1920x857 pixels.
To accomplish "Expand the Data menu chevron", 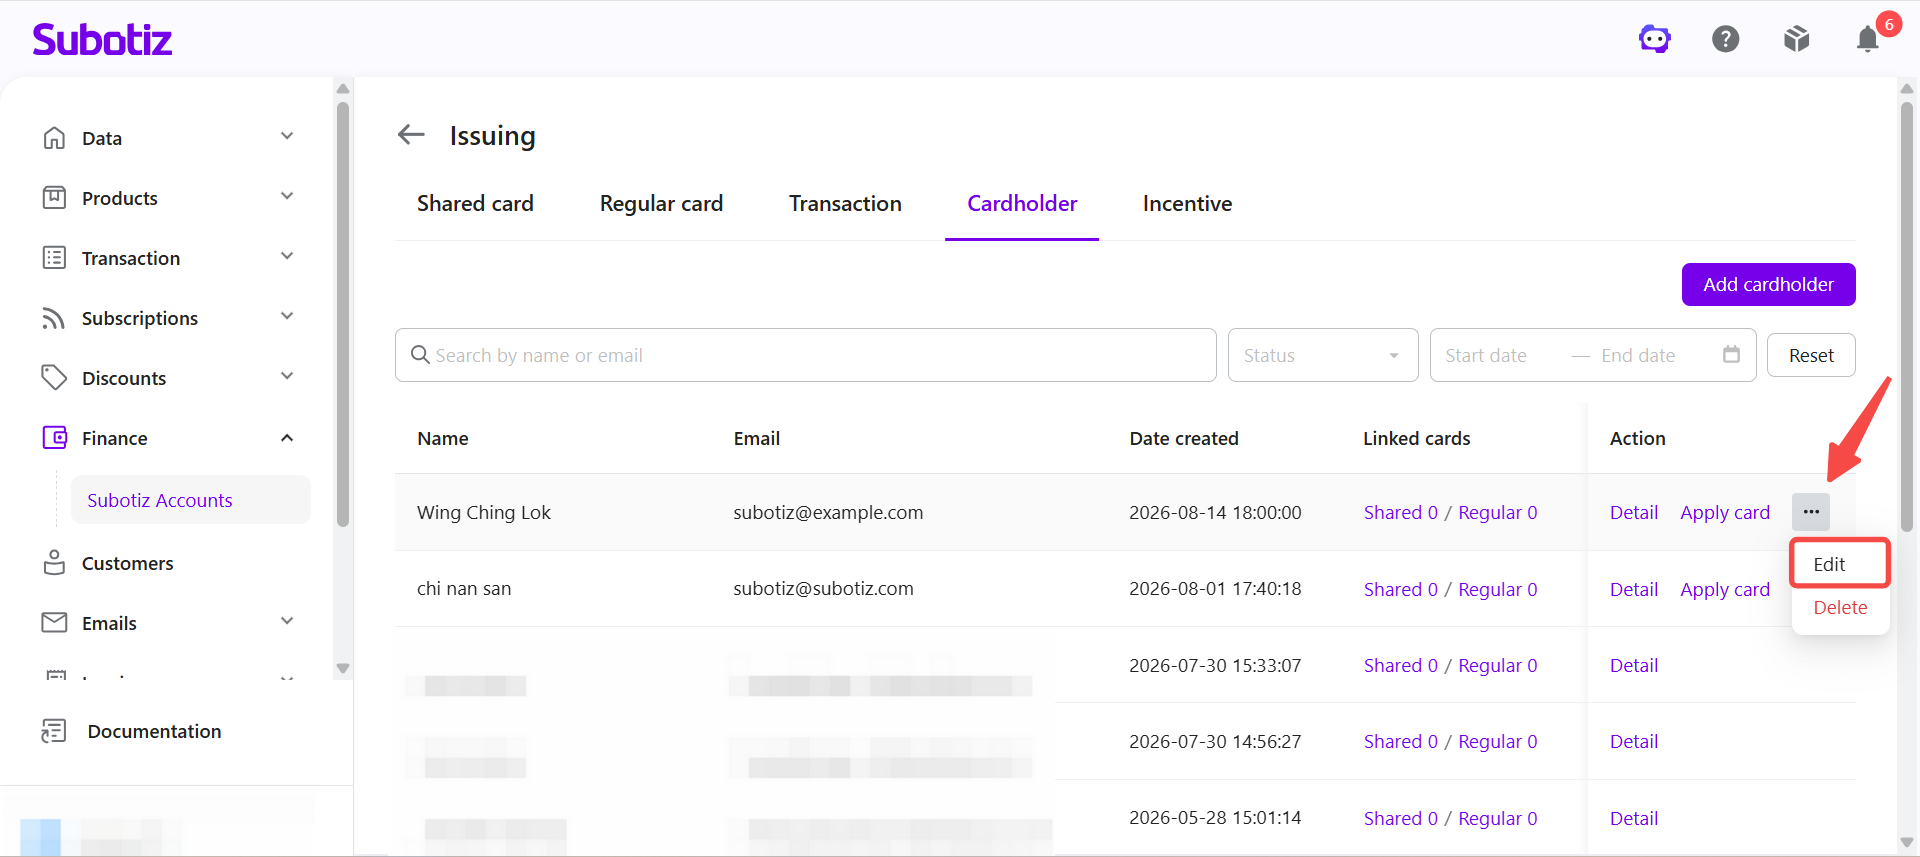I will pos(287,136).
